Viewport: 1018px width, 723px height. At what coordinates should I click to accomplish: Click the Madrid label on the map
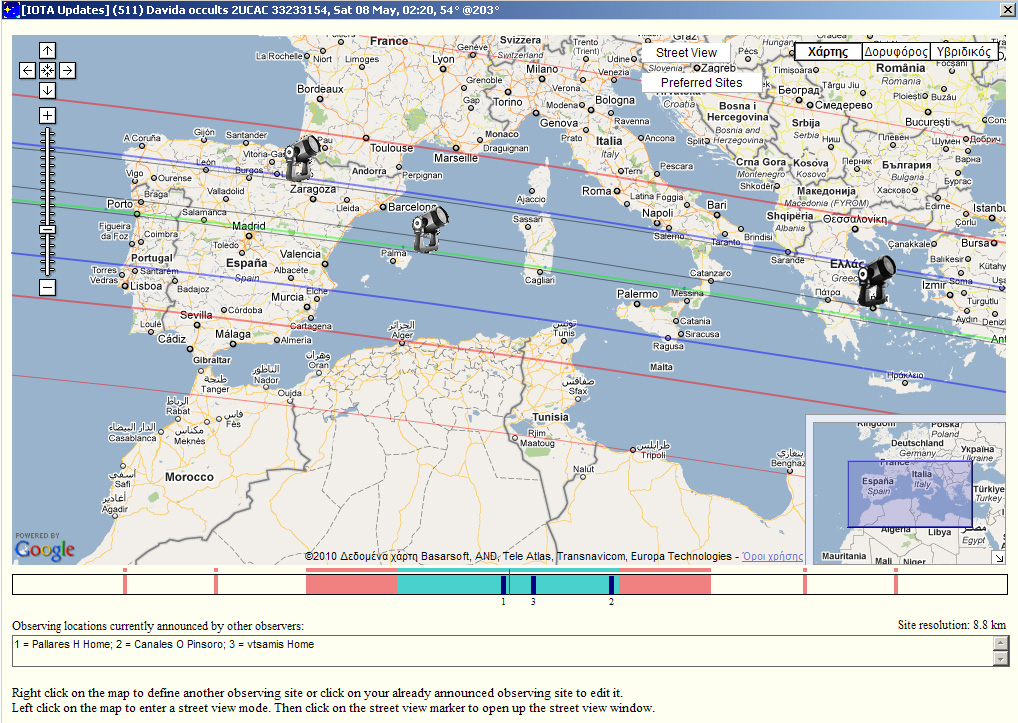[249, 225]
